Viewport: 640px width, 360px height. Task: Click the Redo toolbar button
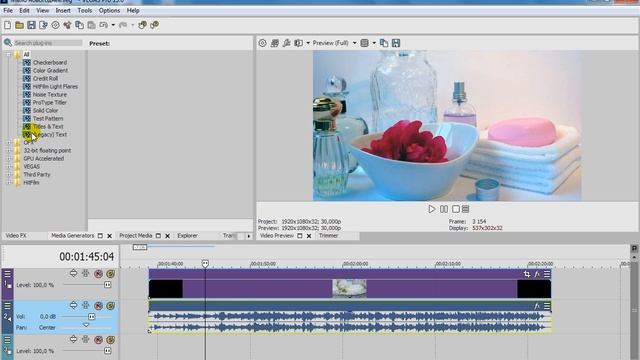click(123, 25)
